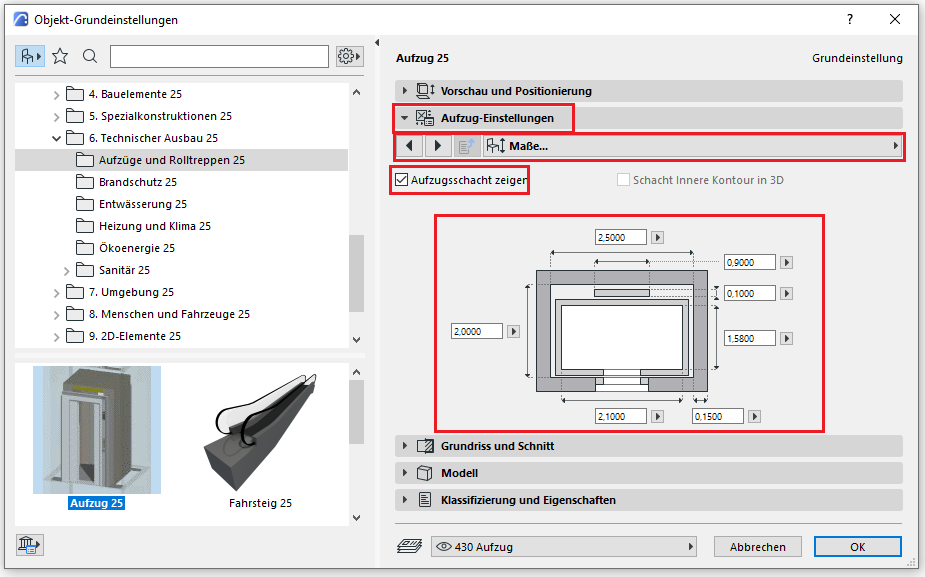This screenshot has height=577, width=925.
Task: Toggle layer visibility eye in 430 Aufzug
Action: pyautogui.click(x=443, y=547)
